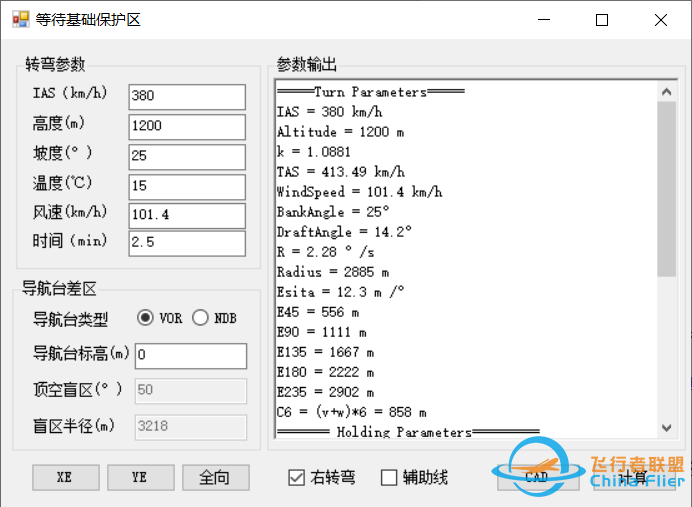Click the CAD button
Screen dimensions: 692x507
click(538, 477)
